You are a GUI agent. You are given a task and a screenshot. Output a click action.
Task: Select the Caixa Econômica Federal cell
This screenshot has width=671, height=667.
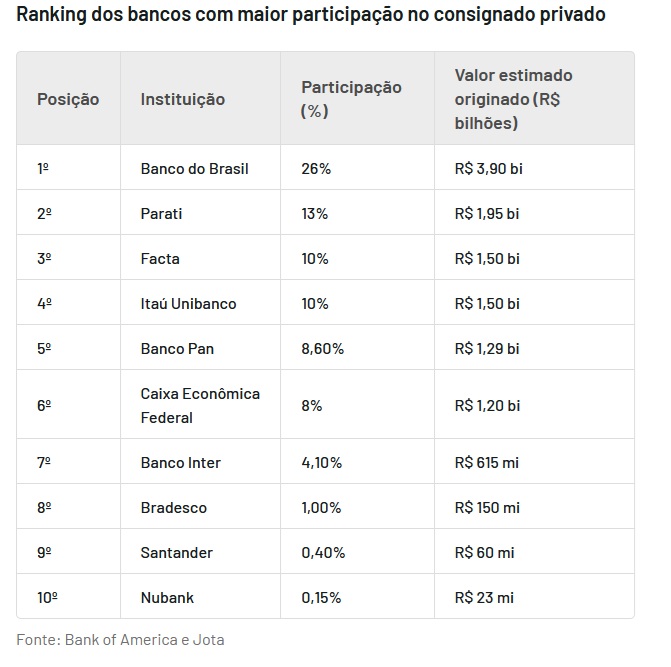tap(200, 405)
